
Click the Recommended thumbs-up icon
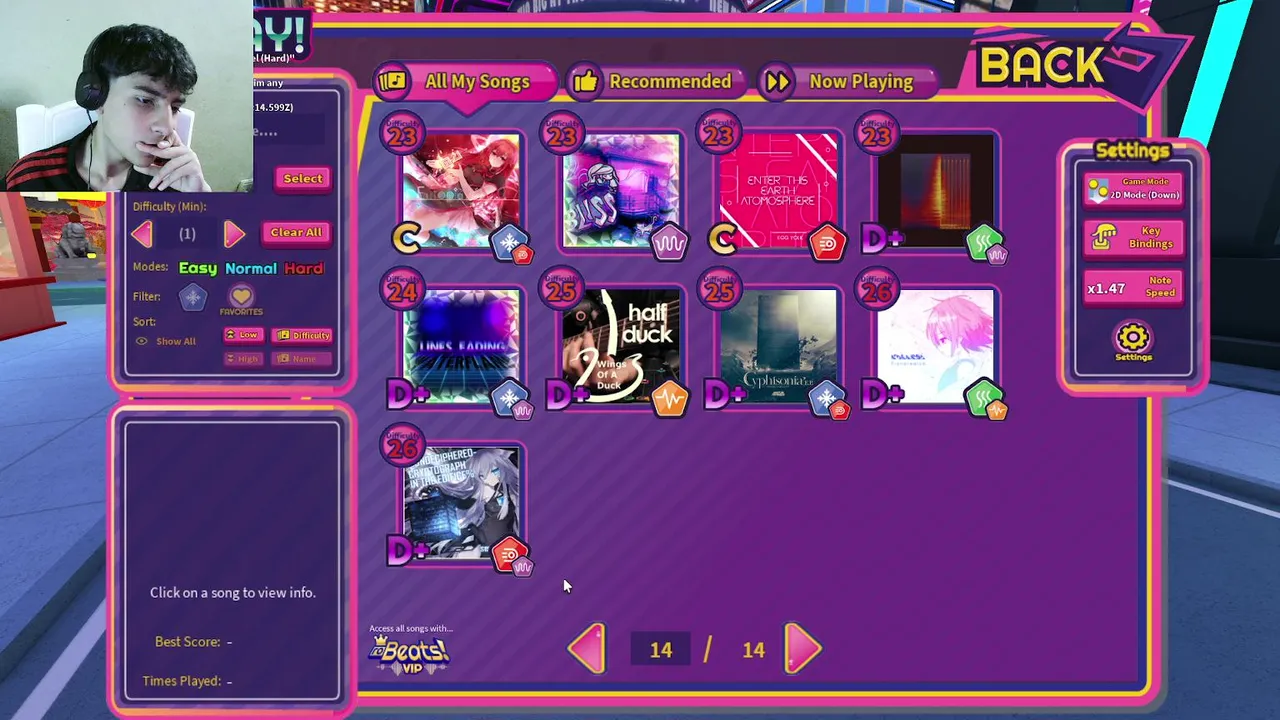point(585,81)
